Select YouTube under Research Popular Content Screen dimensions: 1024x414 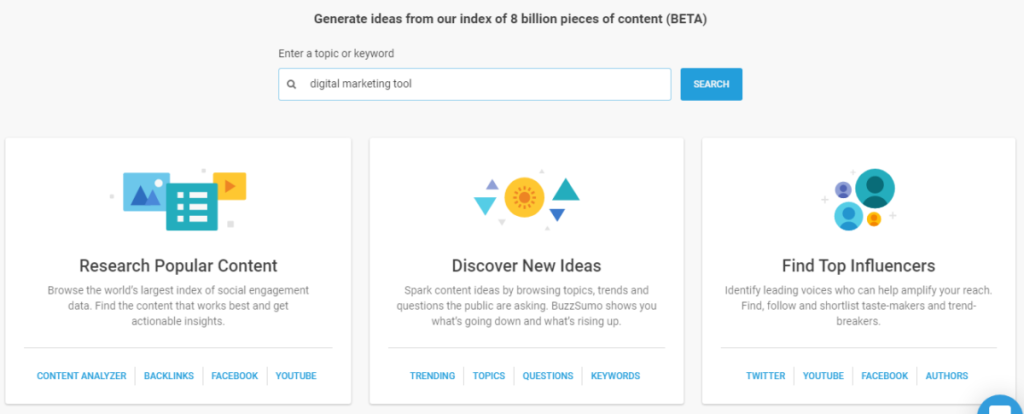296,376
